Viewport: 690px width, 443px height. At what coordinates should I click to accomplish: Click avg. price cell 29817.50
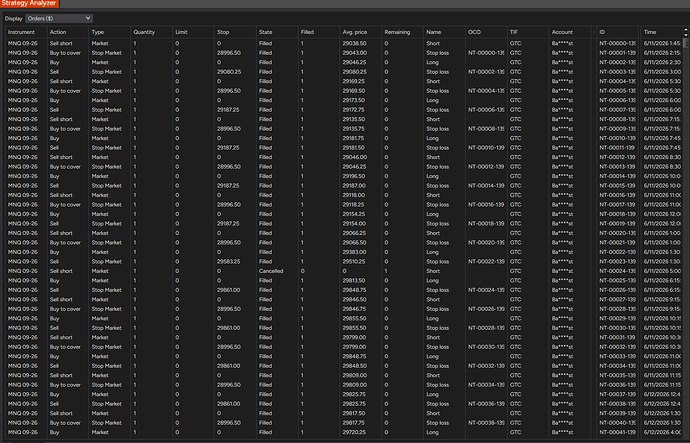pyautogui.click(x=355, y=414)
